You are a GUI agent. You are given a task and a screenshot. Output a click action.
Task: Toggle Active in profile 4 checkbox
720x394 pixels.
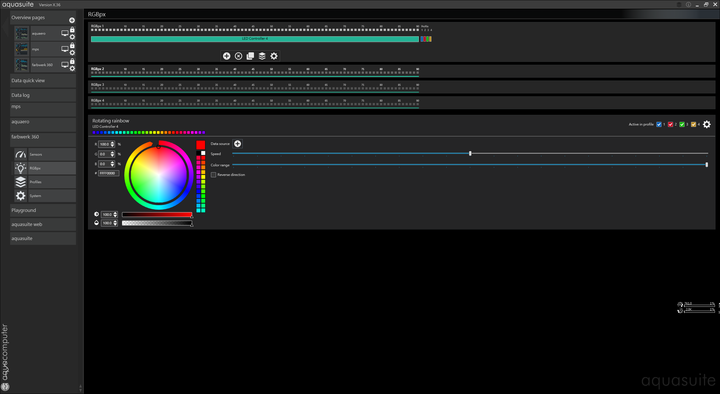693,124
